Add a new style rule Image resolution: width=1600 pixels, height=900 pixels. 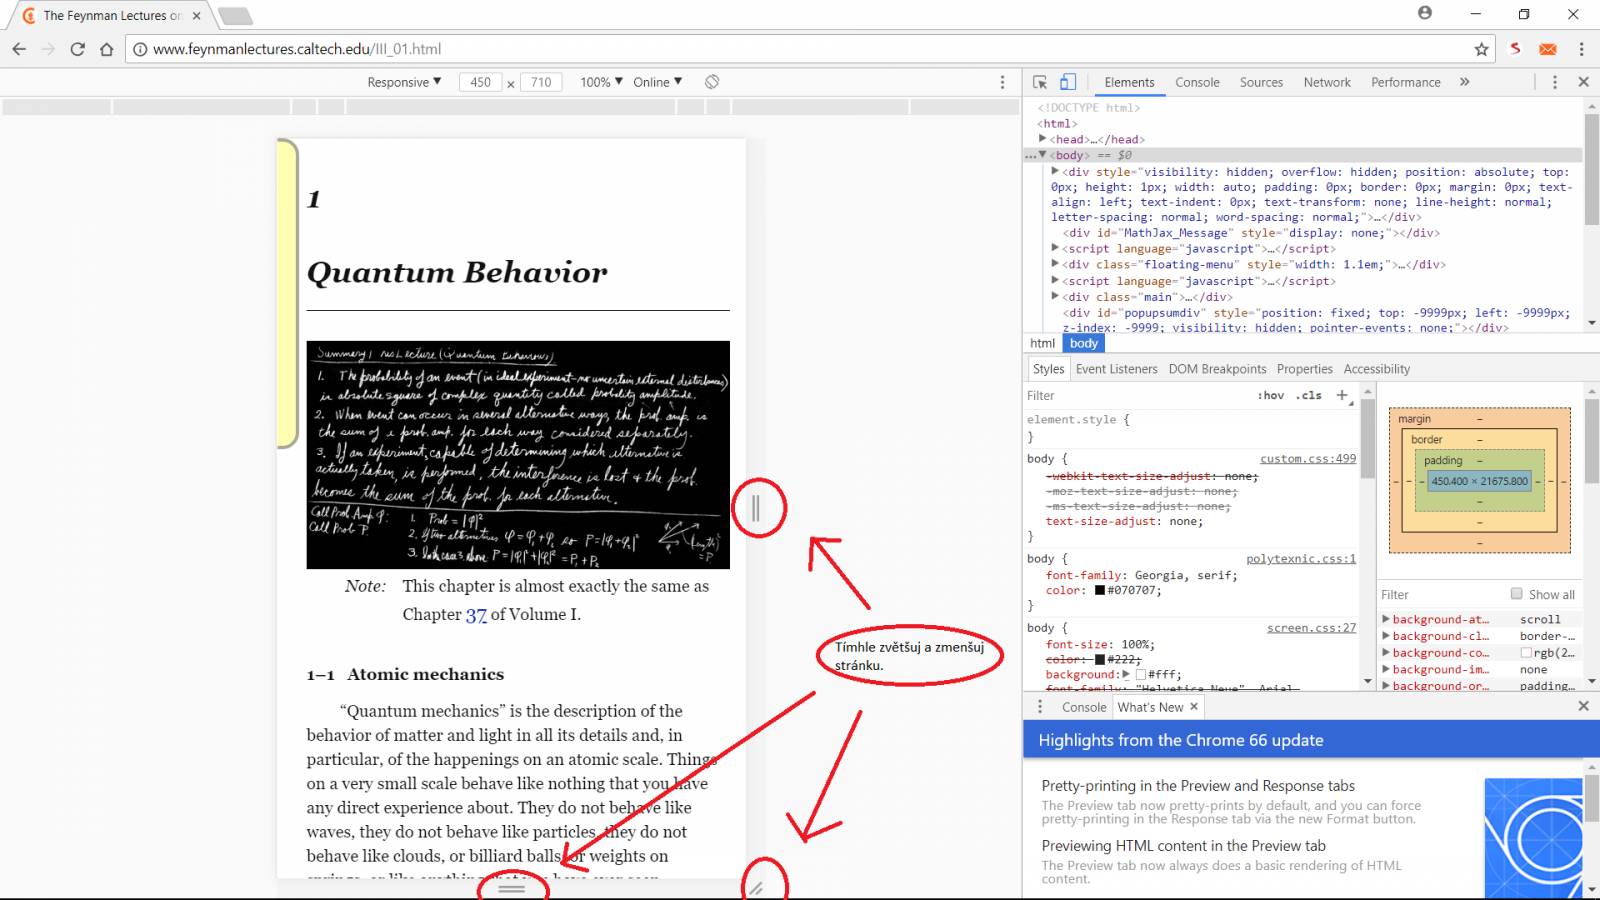[1342, 395]
